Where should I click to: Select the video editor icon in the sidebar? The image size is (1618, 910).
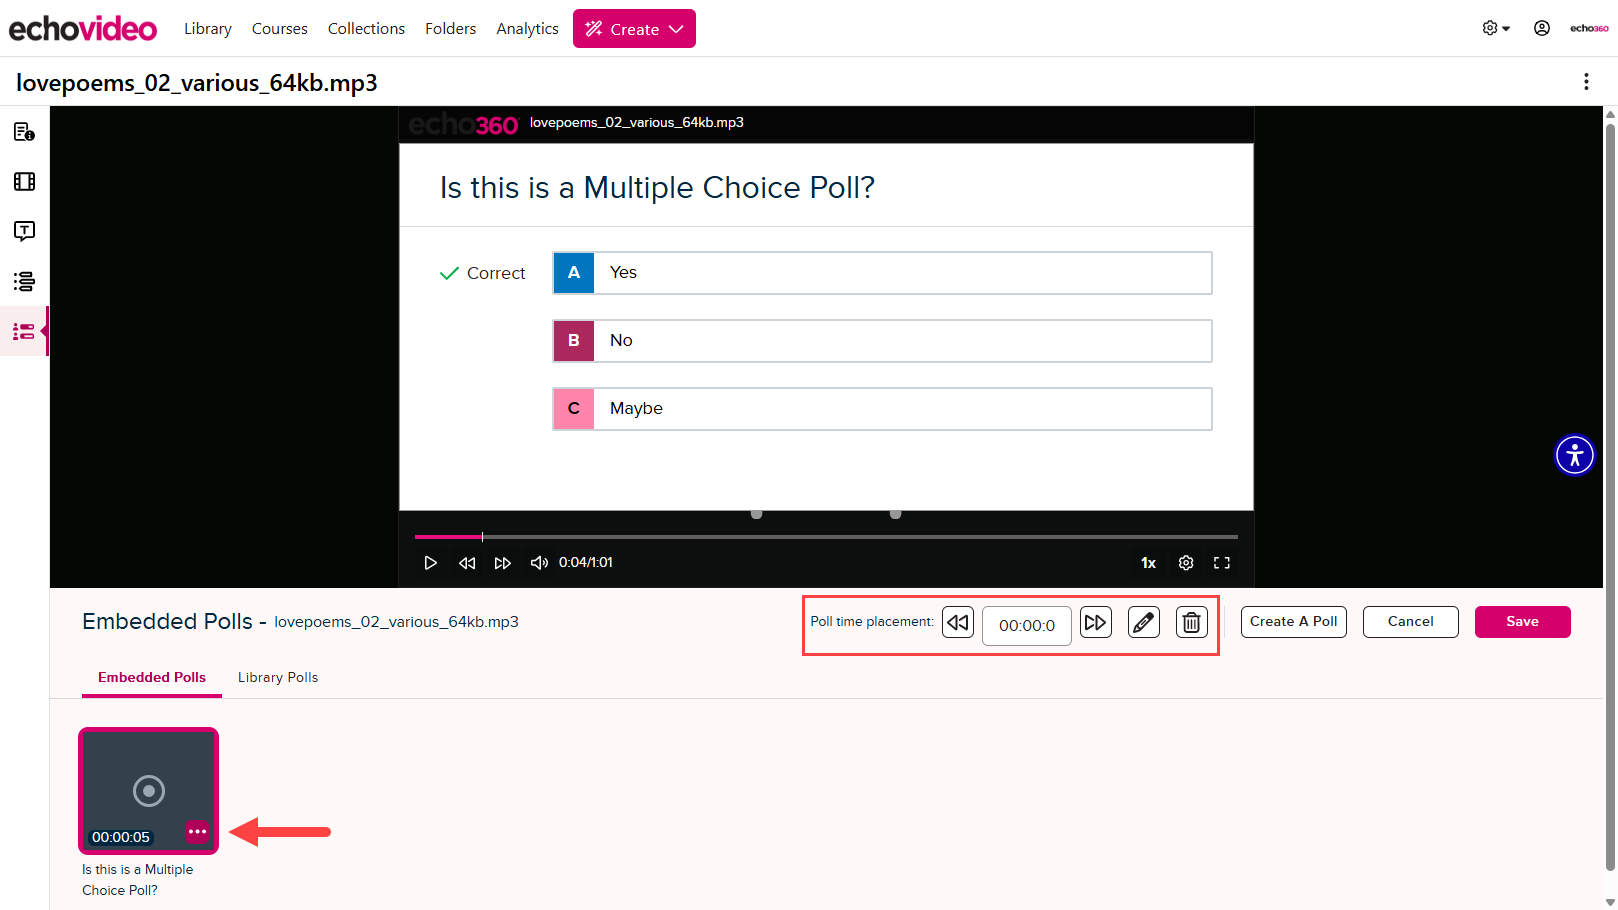pos(24,181)
